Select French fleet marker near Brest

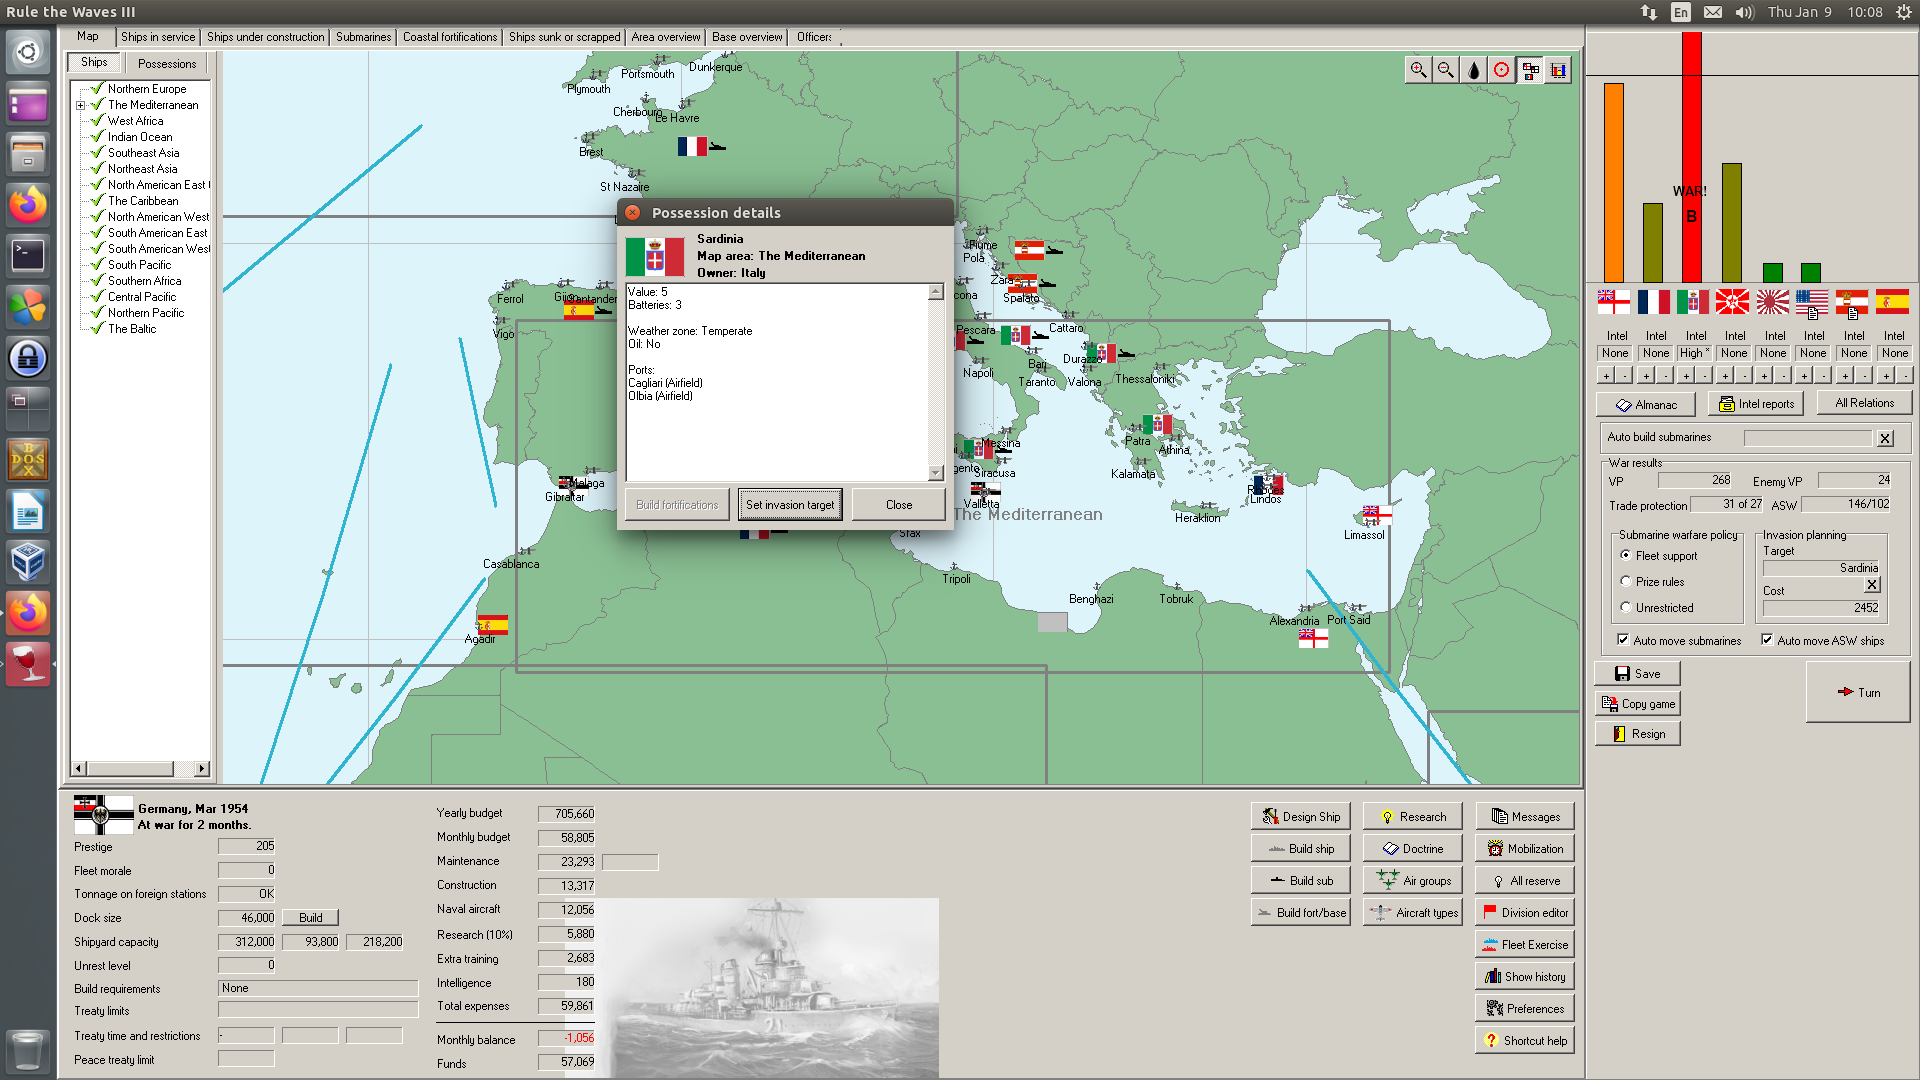(692, 146)
